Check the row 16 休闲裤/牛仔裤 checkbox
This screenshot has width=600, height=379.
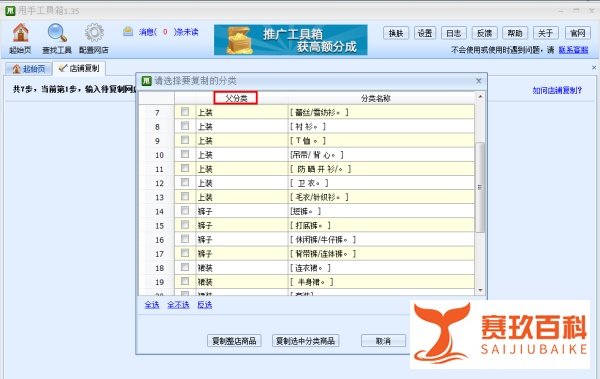click(x=185, y=239)
